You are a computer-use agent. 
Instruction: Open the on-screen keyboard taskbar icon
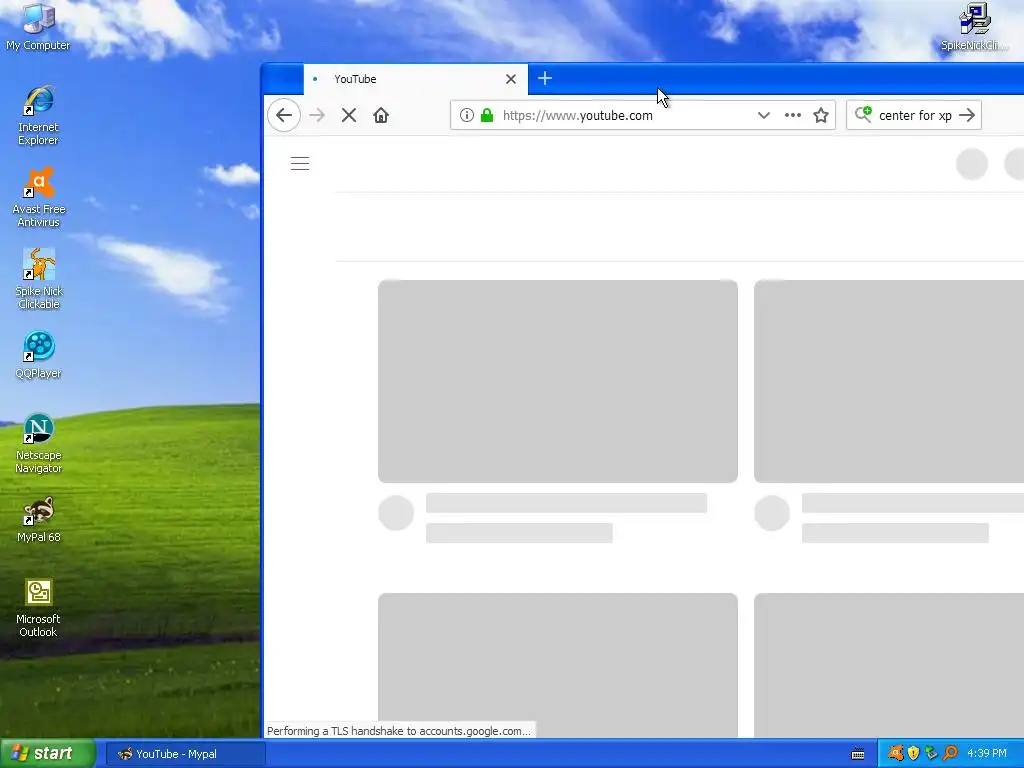(858, 754)
